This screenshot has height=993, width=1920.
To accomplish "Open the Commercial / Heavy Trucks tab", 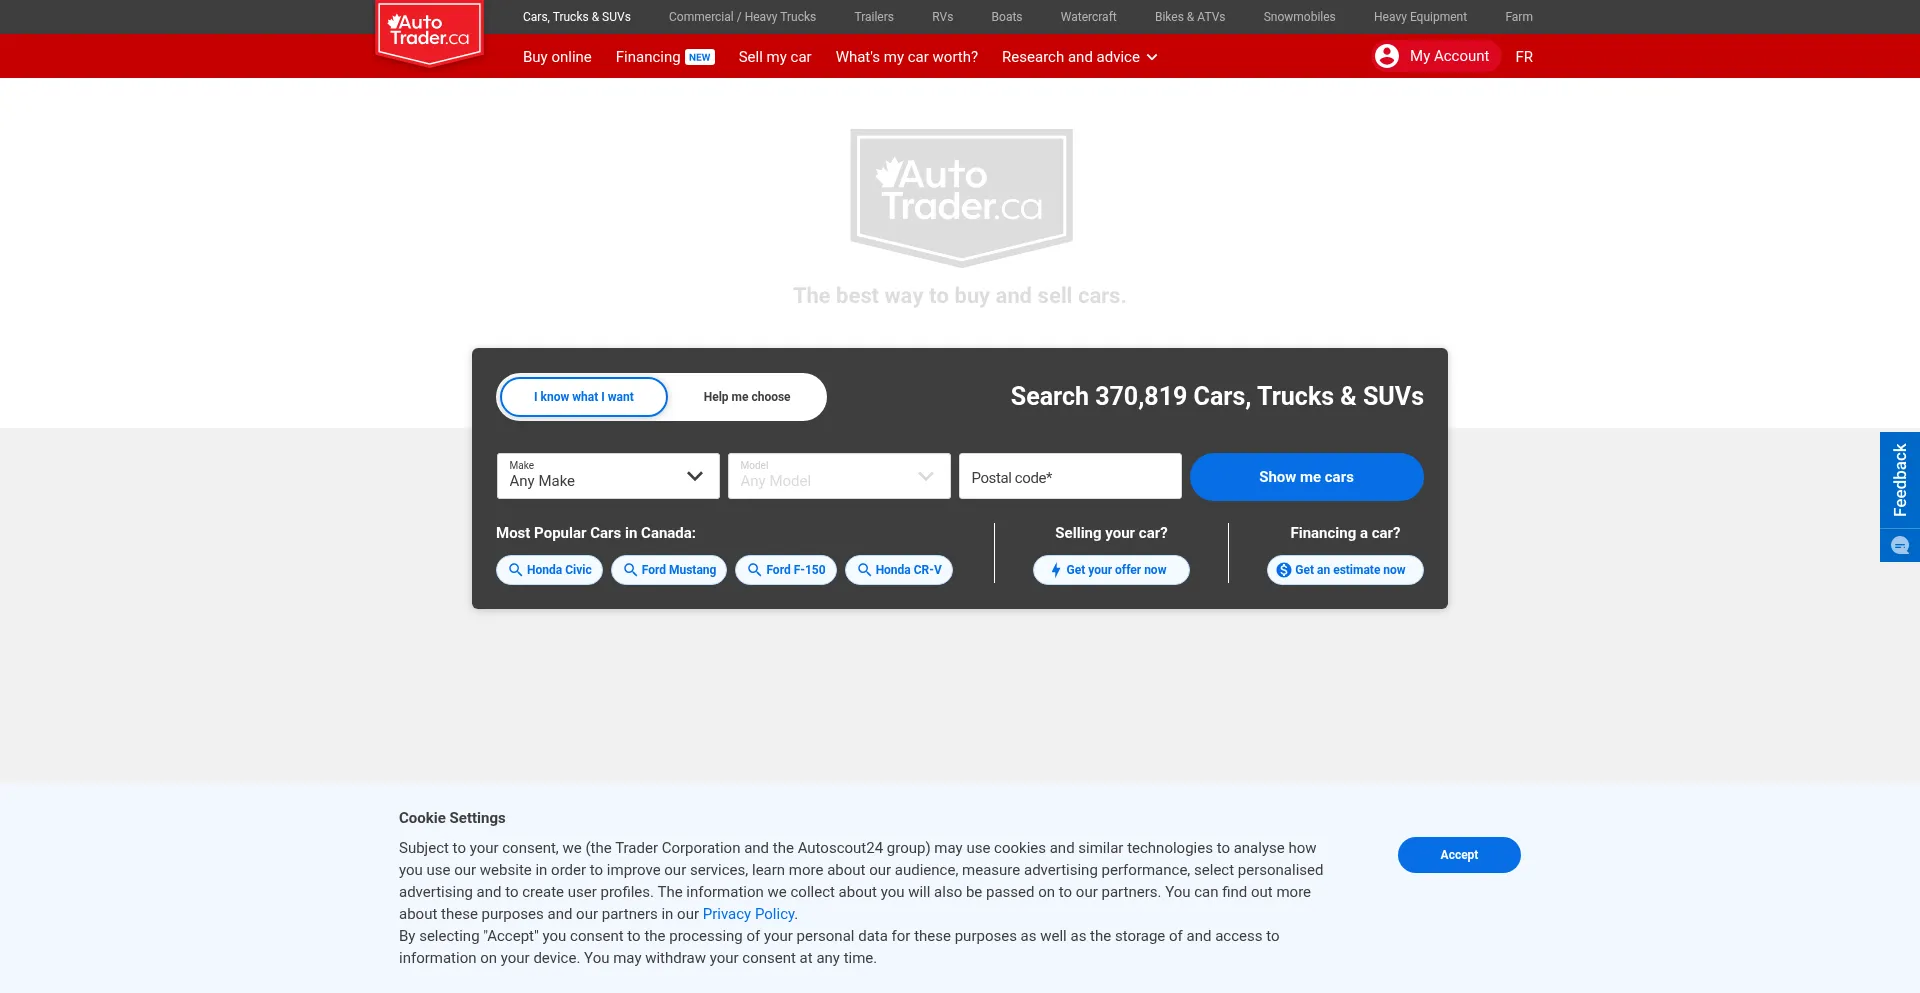I will point(742,17).
